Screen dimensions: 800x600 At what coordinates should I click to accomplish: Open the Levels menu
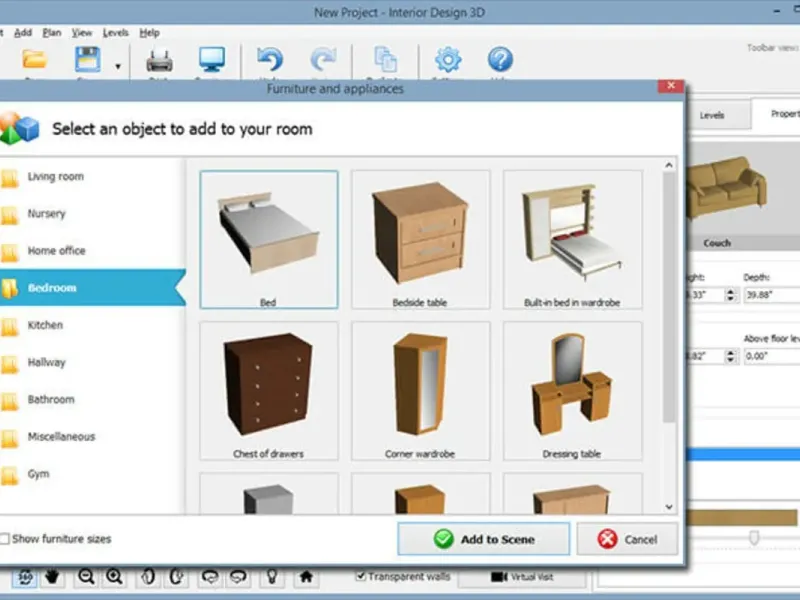pos(115,33)
